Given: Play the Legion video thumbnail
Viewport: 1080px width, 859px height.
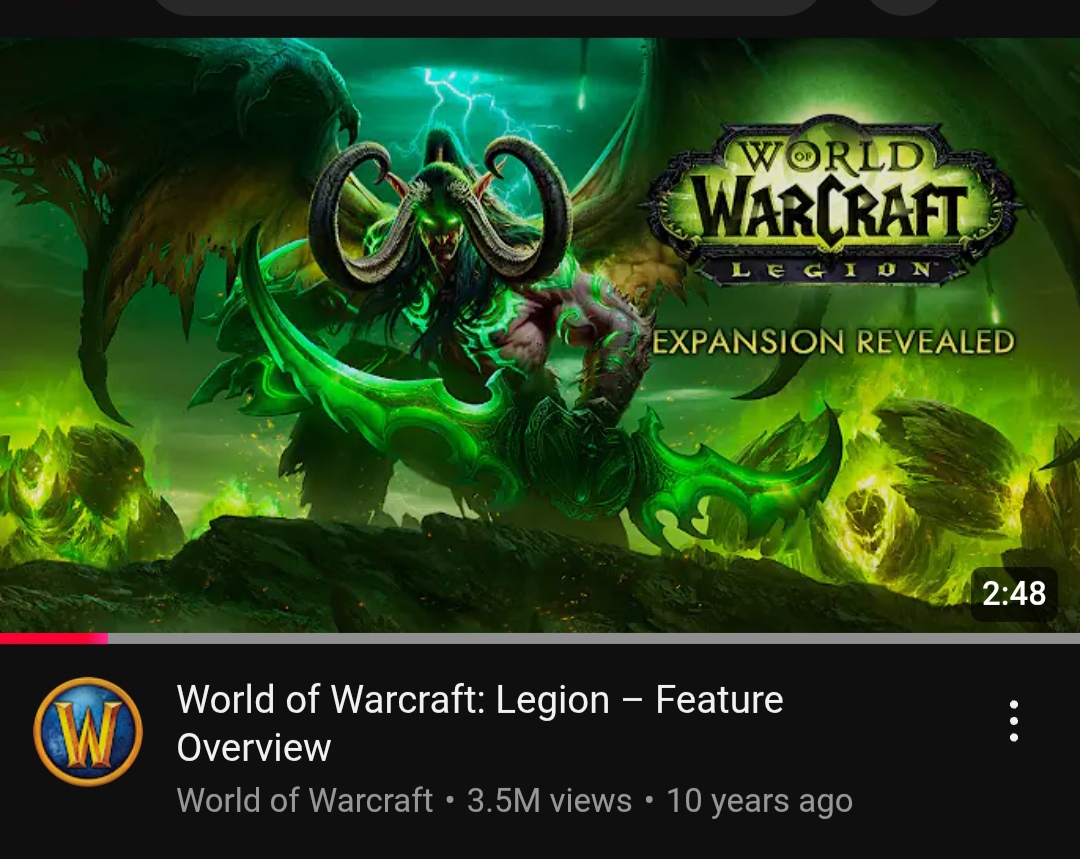Looking at the screenshot, I should [540, 335].
